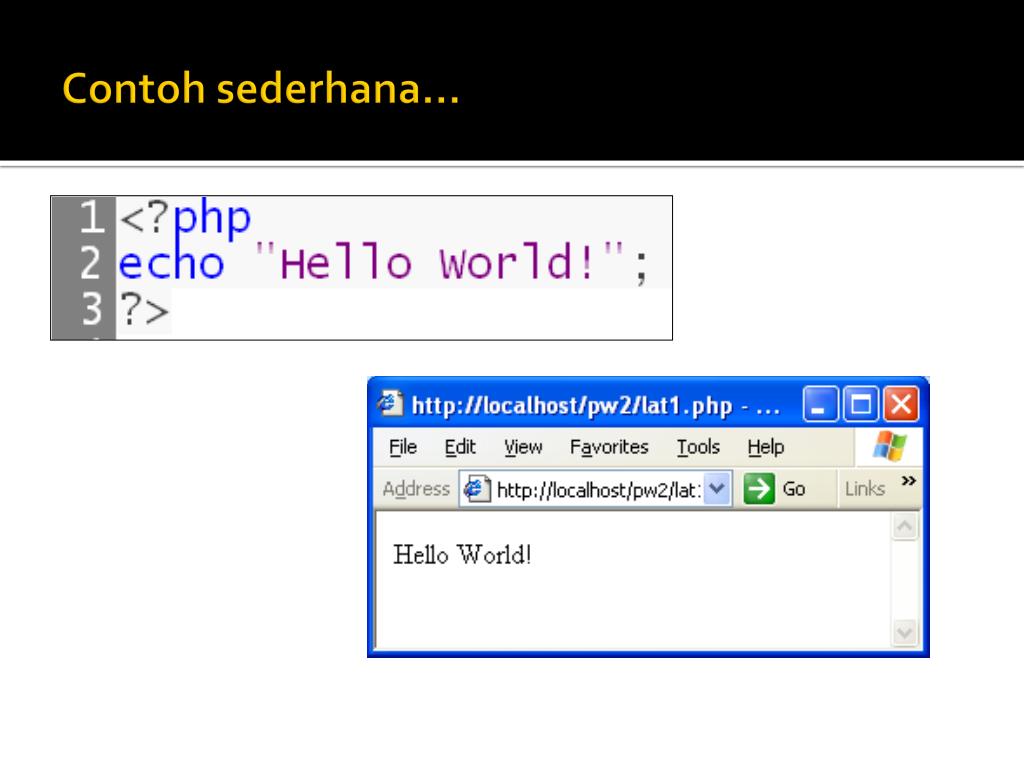Click the green Go arrow icon
Image resolution: width=1024 pixels, height=768 pixels.
(759, 488)
